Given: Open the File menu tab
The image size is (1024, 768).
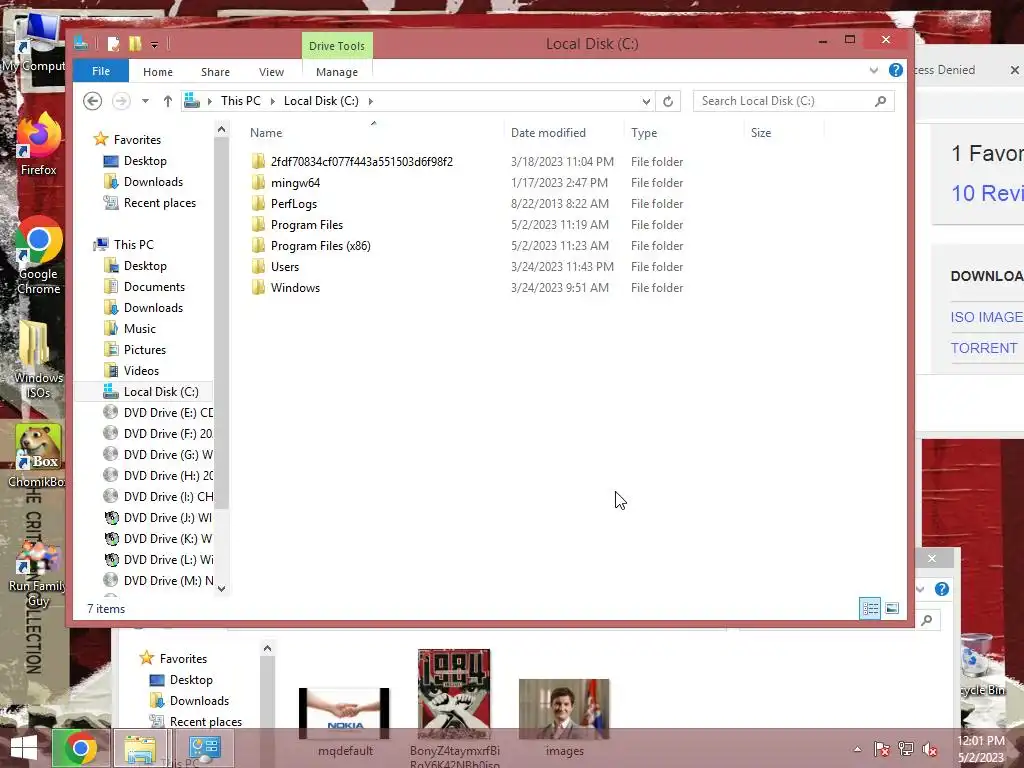Looking at the screenshot, I should [101, 71].
